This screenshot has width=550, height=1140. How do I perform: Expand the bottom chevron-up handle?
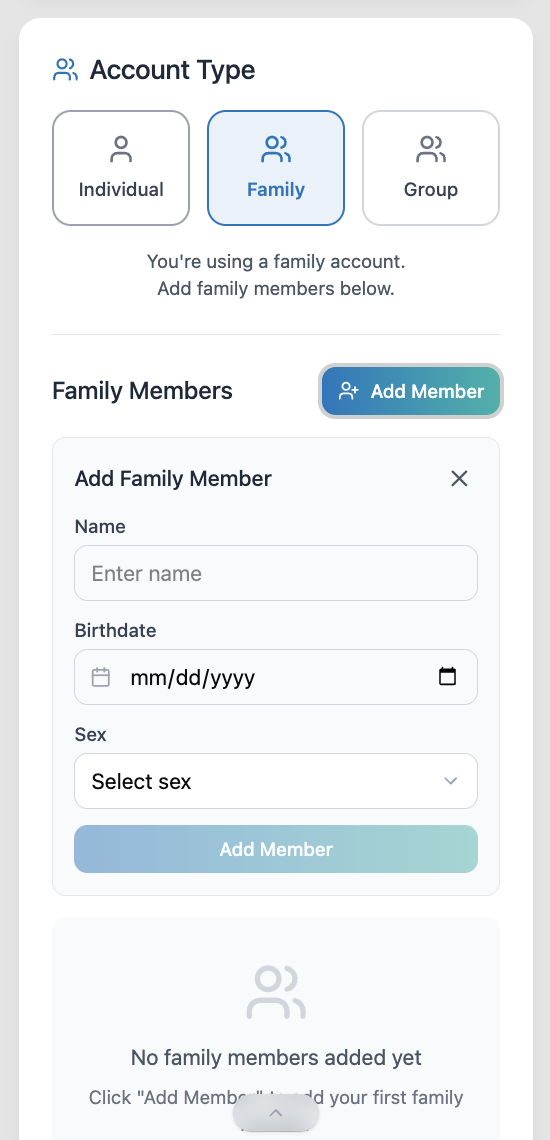coord(276,1113)
